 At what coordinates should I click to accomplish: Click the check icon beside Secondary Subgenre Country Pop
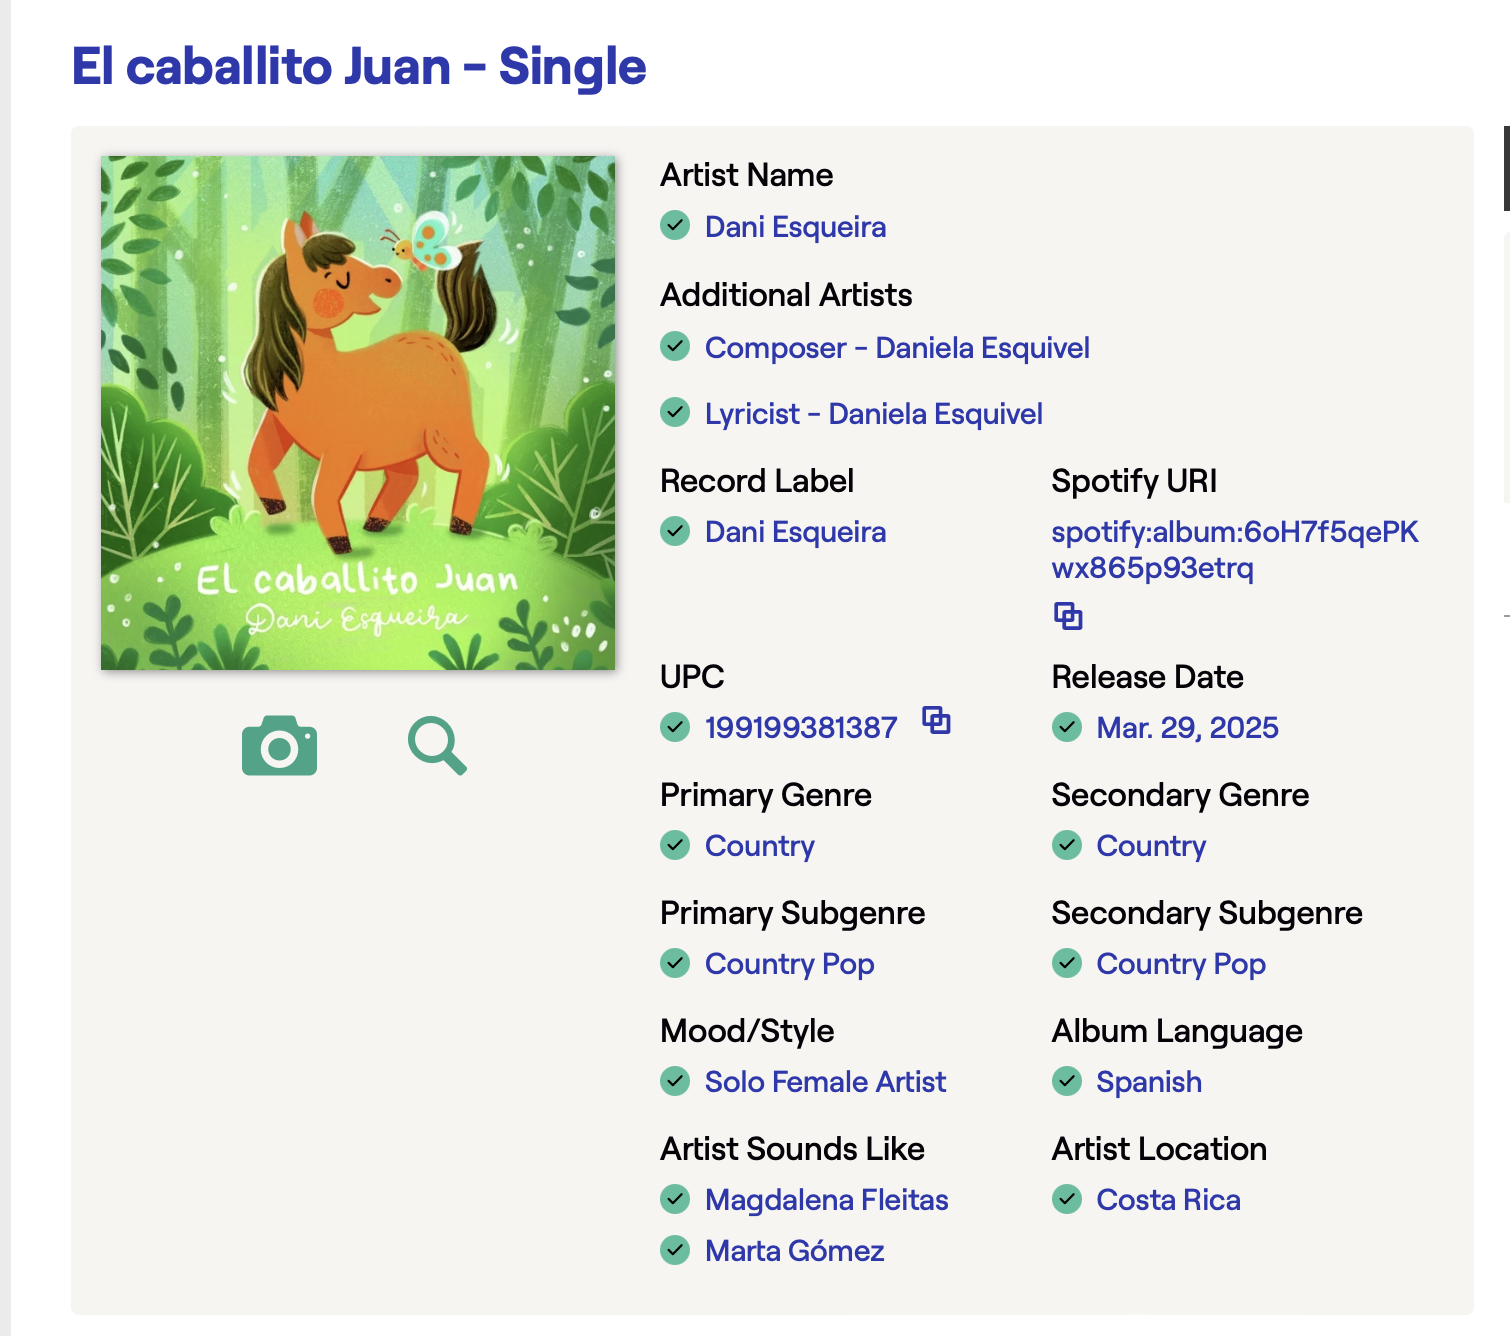click(x=1067, y=963)
